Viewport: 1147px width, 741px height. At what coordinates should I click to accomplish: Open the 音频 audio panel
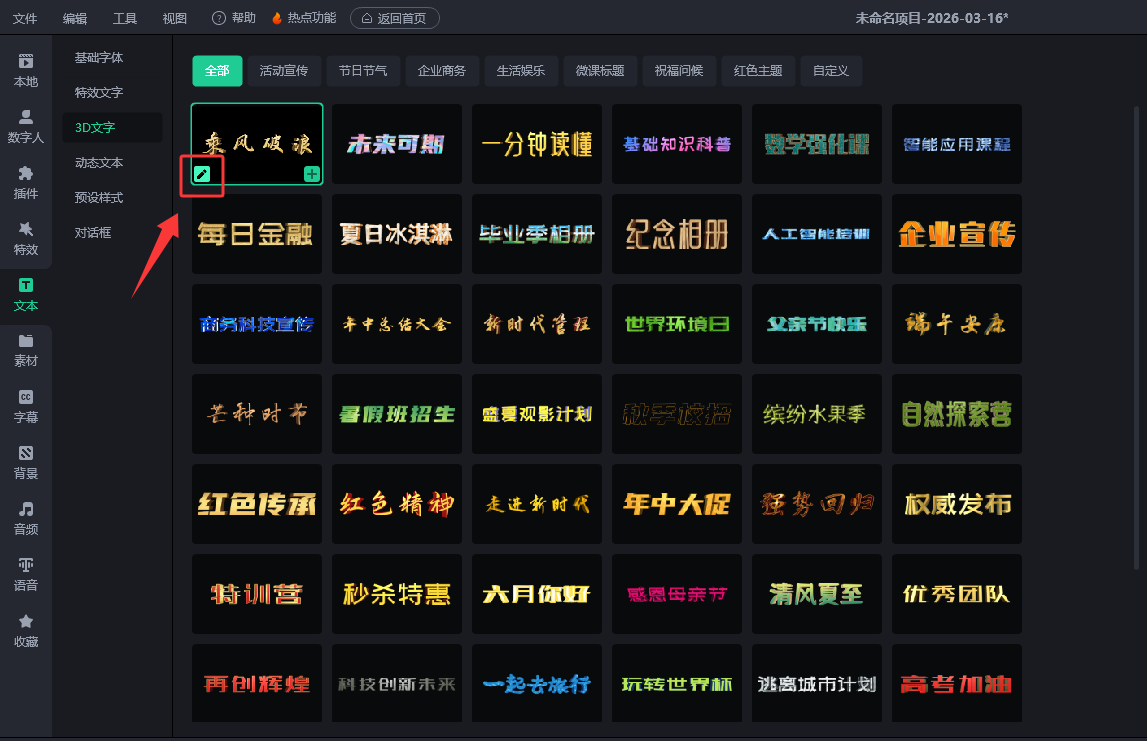click(26, 518)
